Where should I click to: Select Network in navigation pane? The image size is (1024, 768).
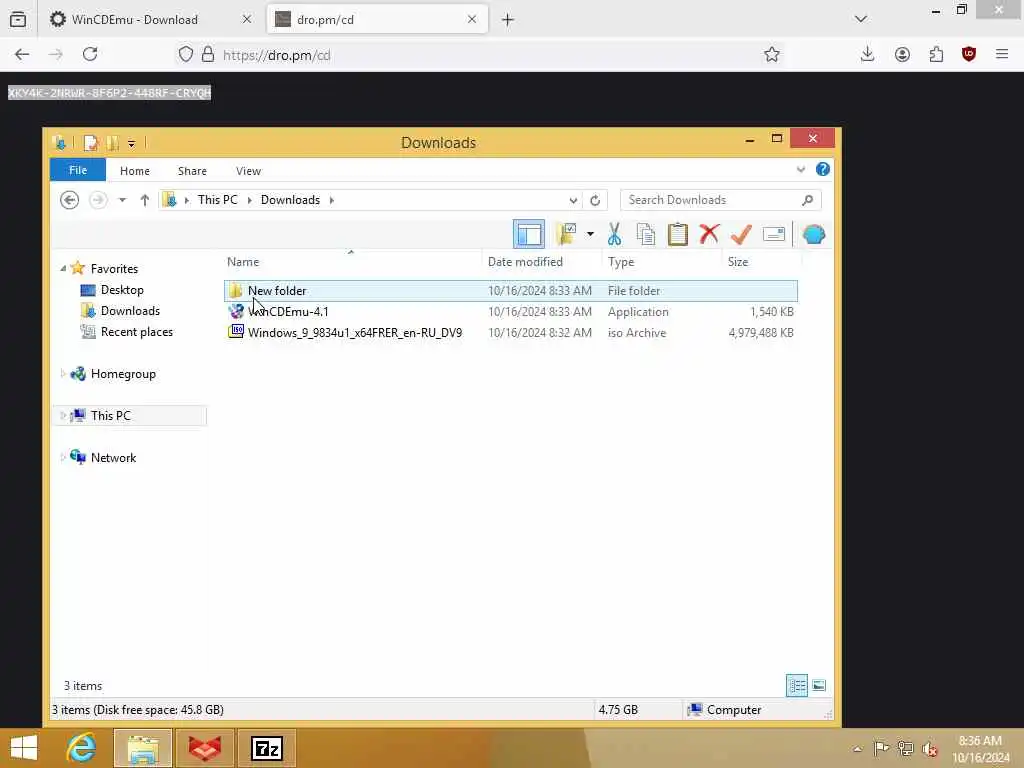point(113,458)
